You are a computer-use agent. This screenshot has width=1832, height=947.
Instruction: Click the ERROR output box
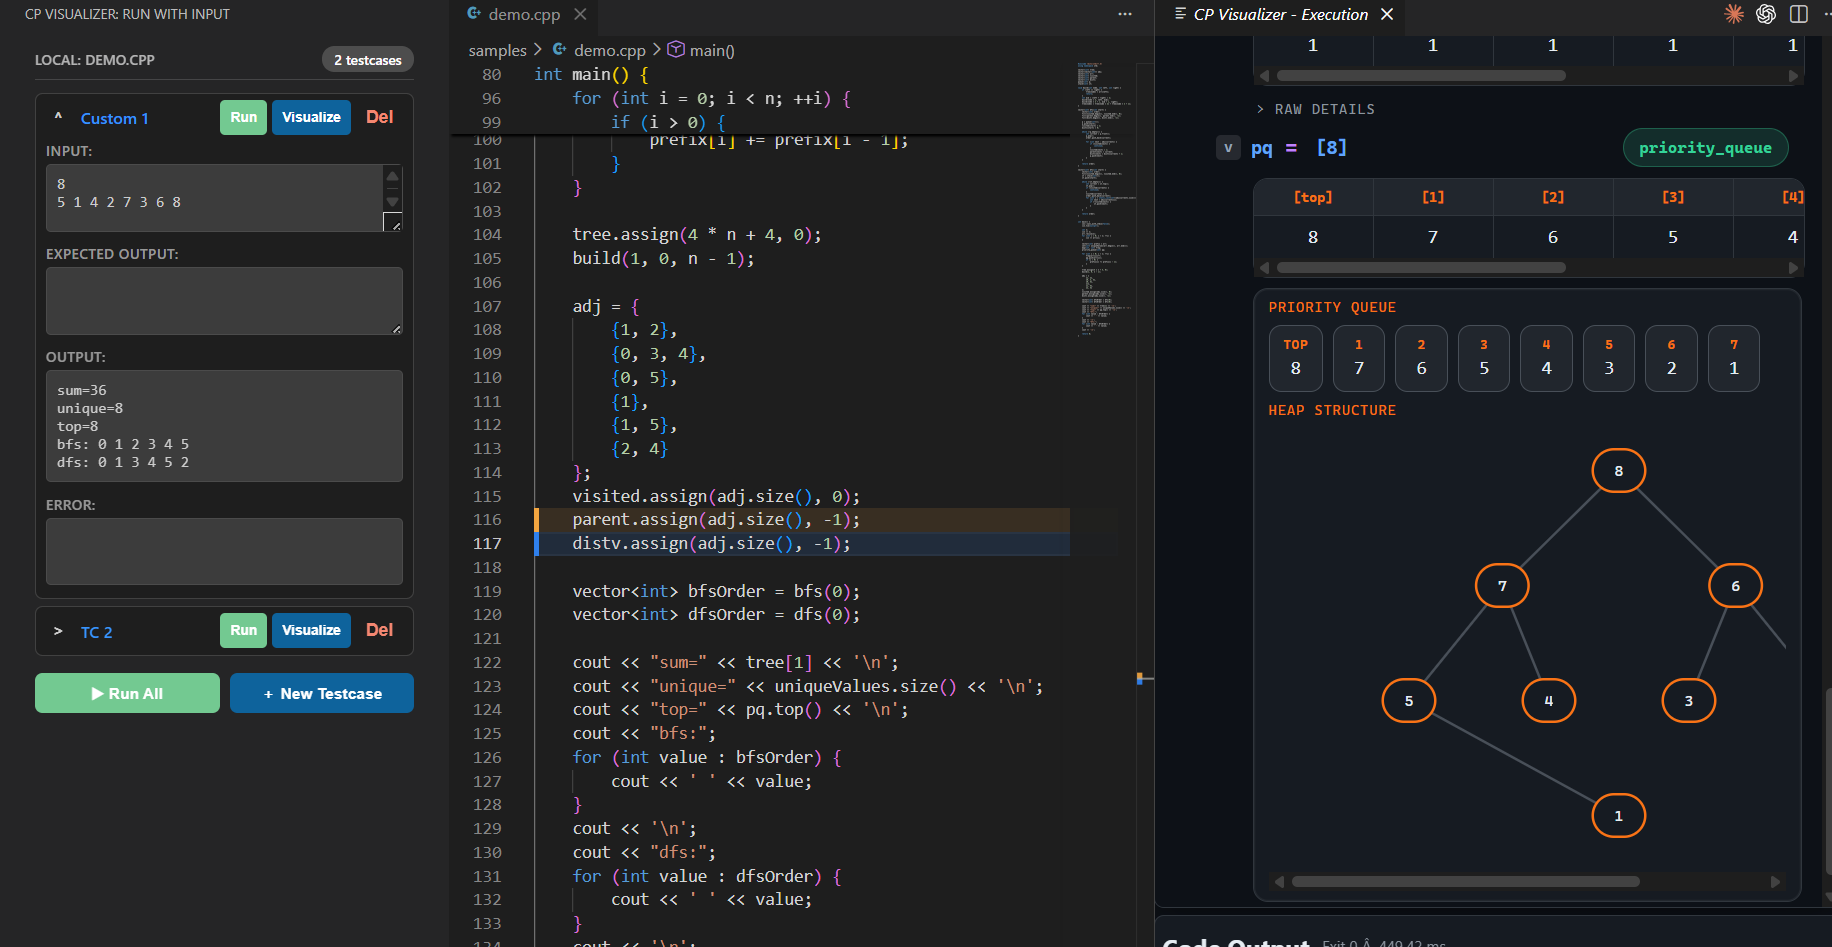pyautogui.click(x=224, y=551)
